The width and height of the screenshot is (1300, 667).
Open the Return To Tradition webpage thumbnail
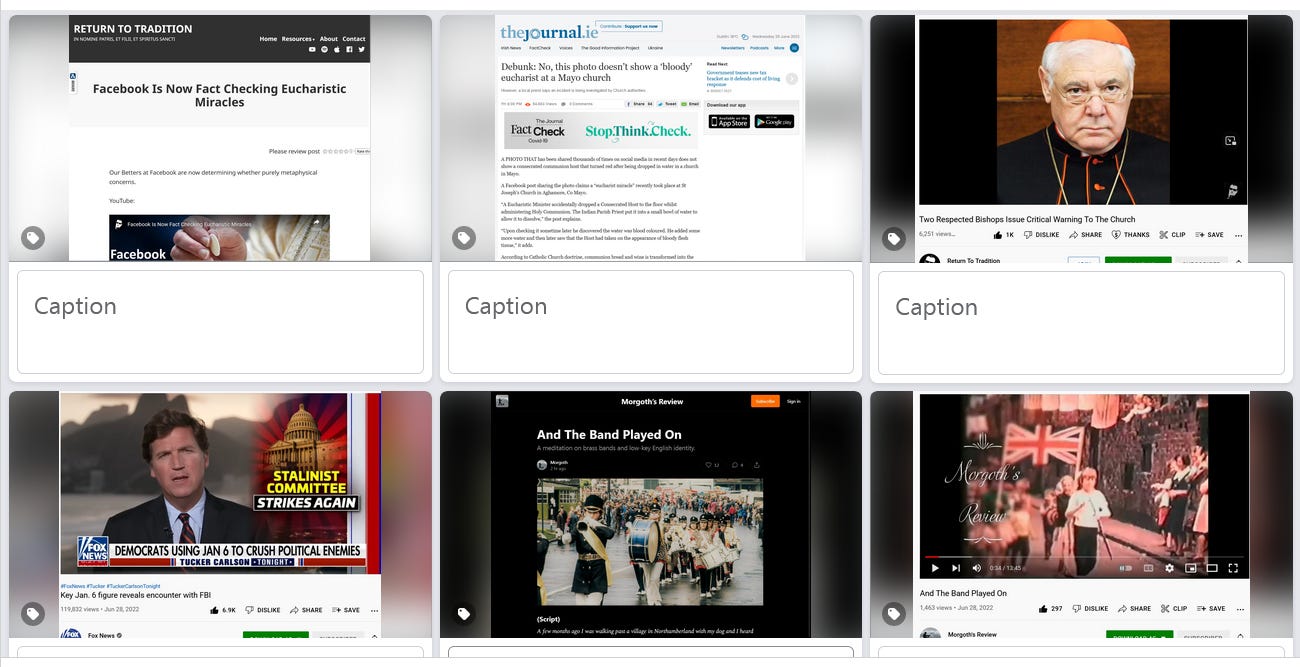(x=220, y=138)
